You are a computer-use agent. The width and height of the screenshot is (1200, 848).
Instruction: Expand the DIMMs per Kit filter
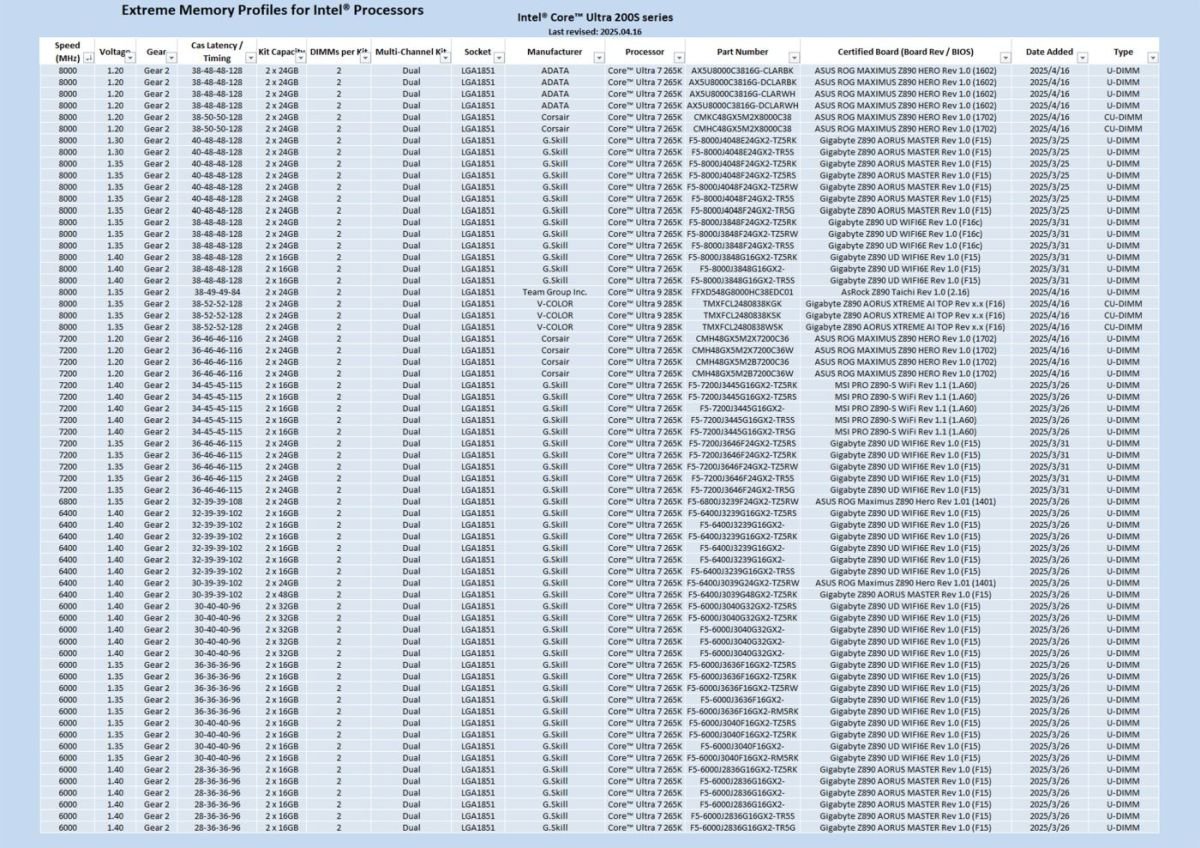coord(366,59)
